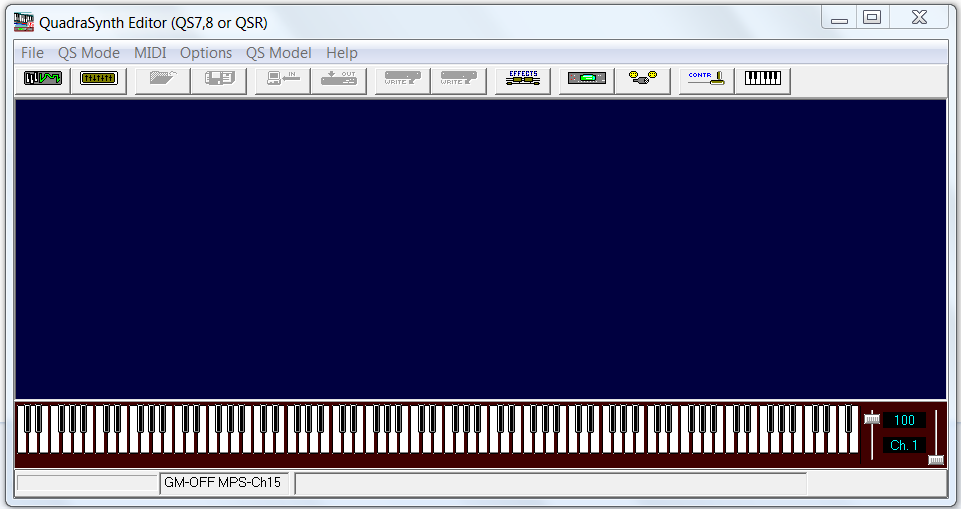Click the rack module green display icon
This screenshot has height=509, width=961.
(586, 79)
